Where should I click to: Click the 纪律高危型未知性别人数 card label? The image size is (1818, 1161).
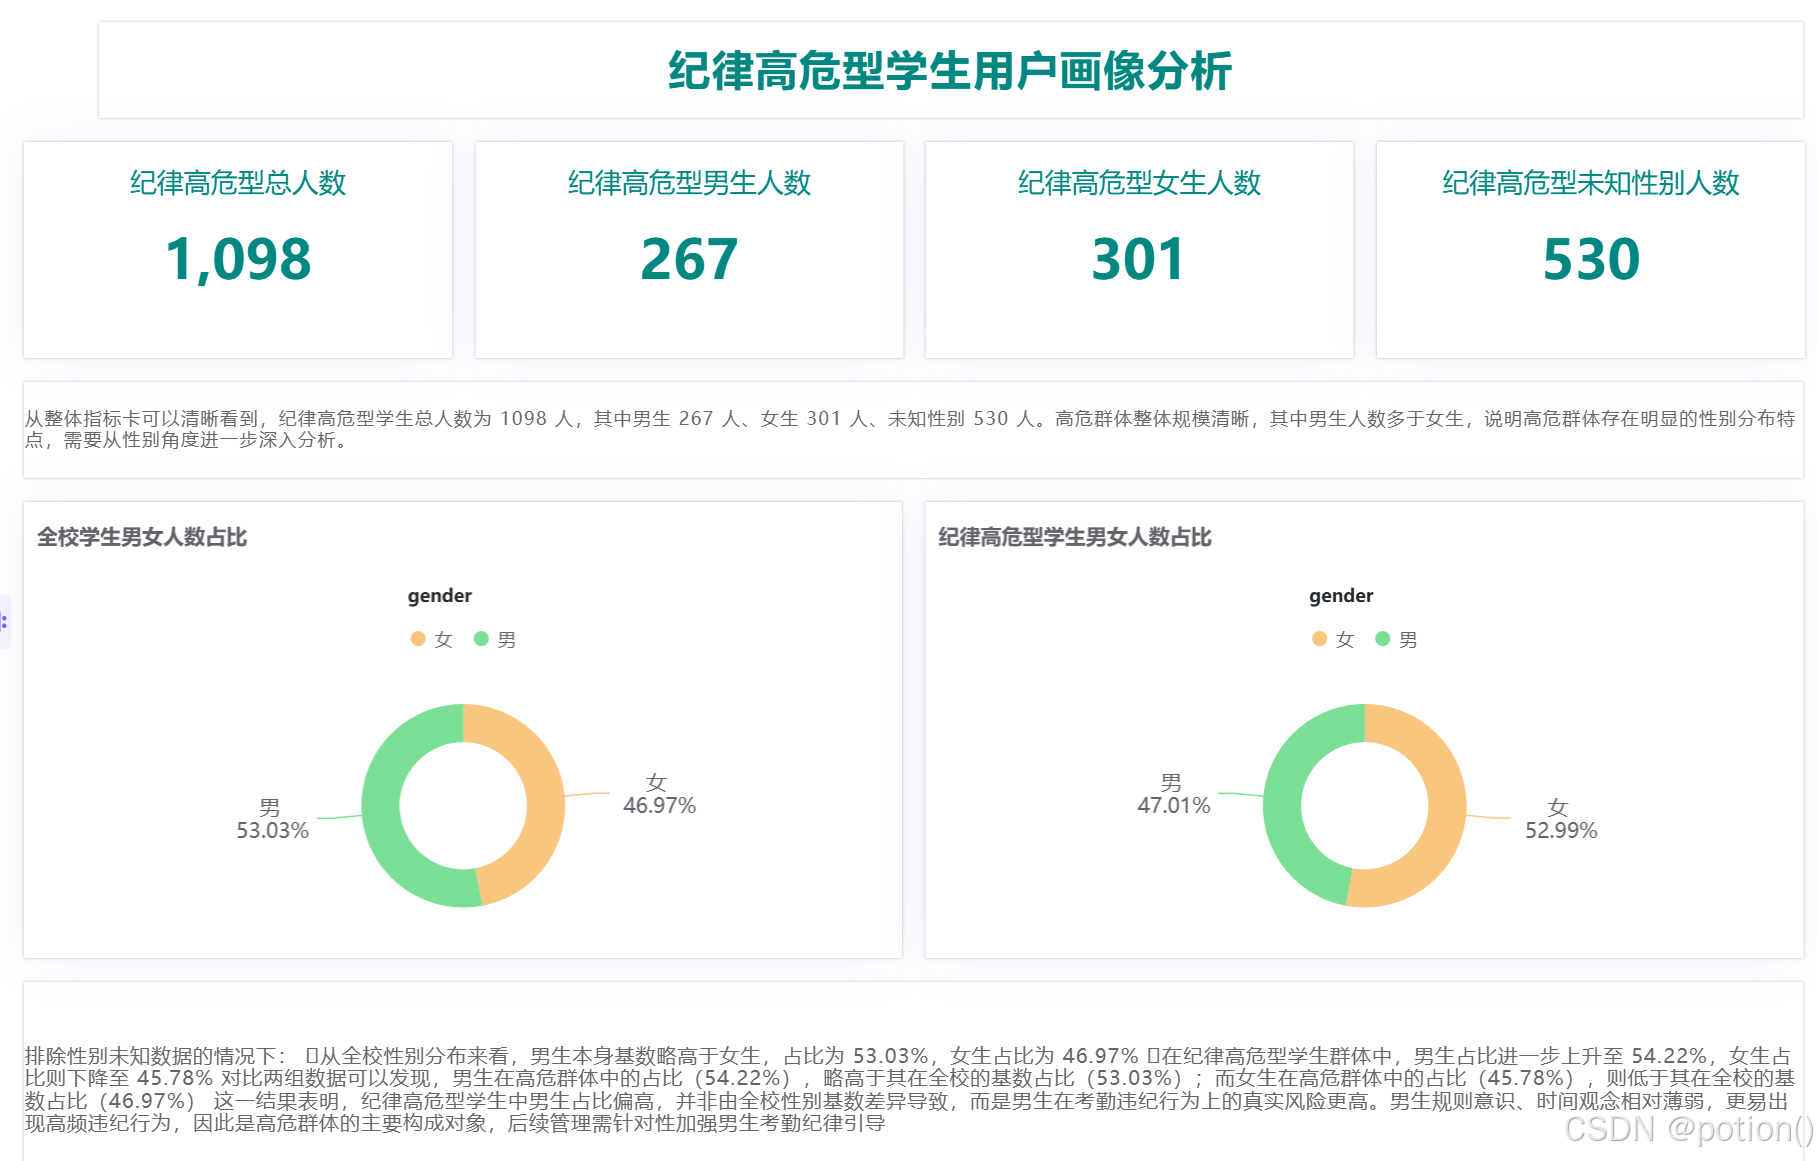coord(1591,183)
